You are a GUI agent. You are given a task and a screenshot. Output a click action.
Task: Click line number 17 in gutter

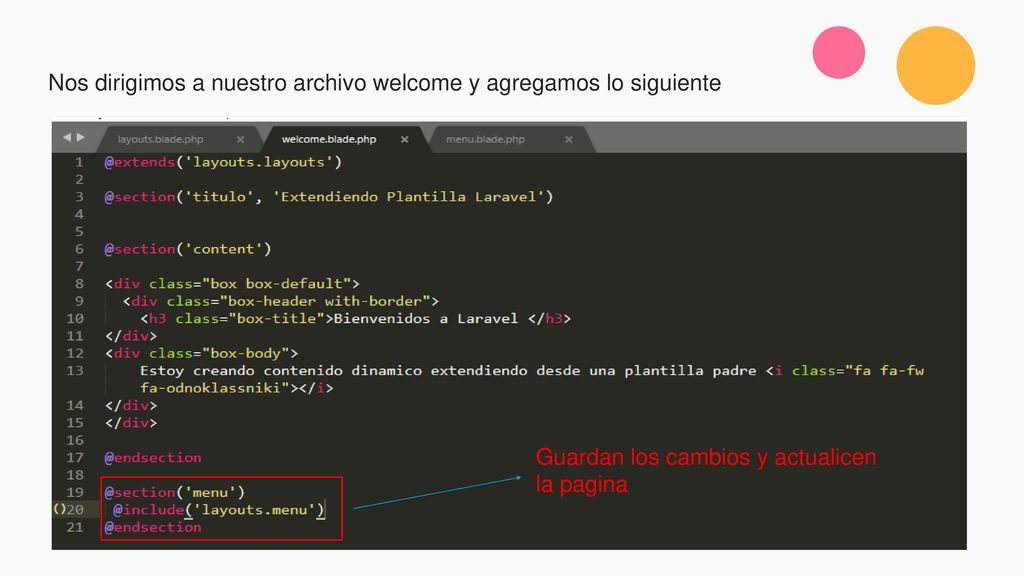click(x=75, y=458)
